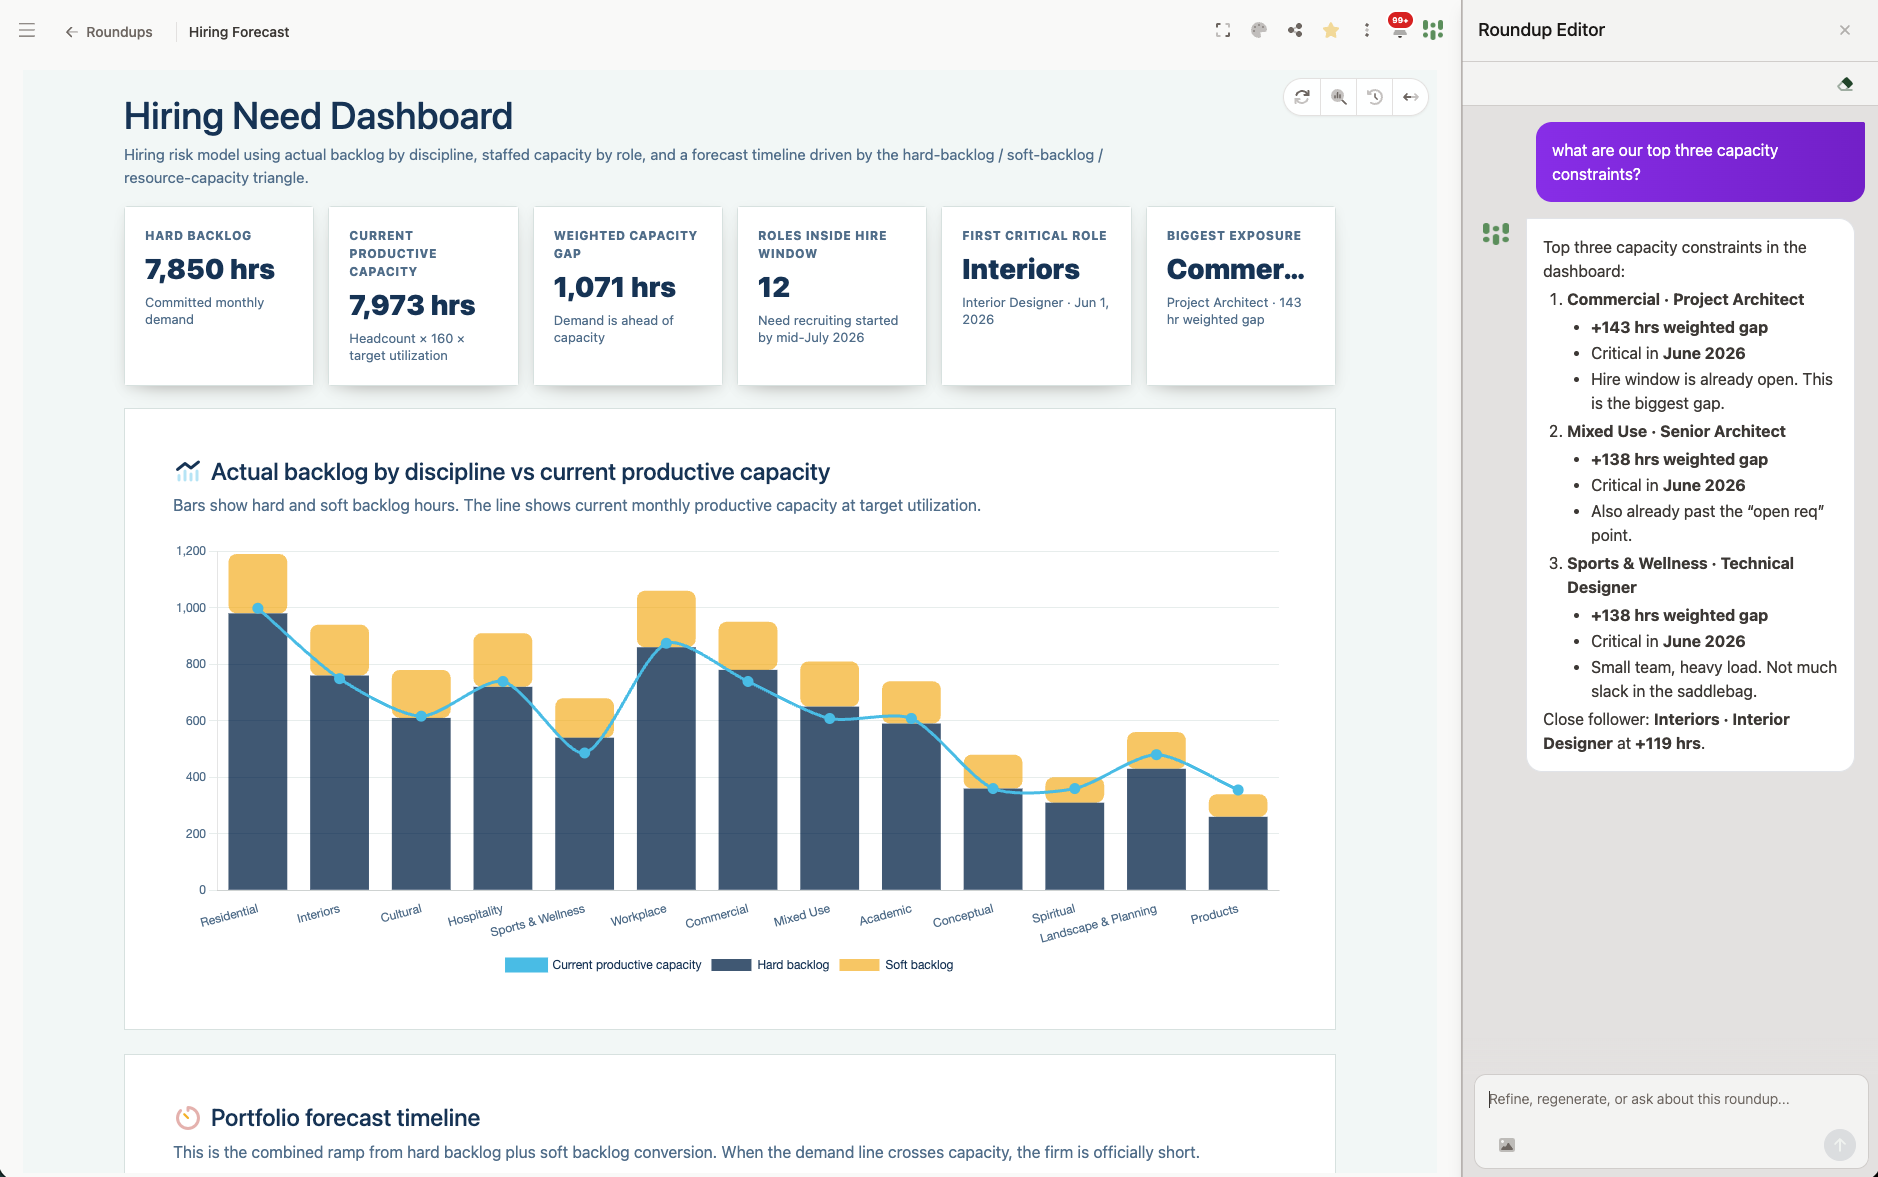This screenshot has width=1878, height=1177.
Task: Enter fullscreen mode for the roundup
Action: coord(1223,30)
